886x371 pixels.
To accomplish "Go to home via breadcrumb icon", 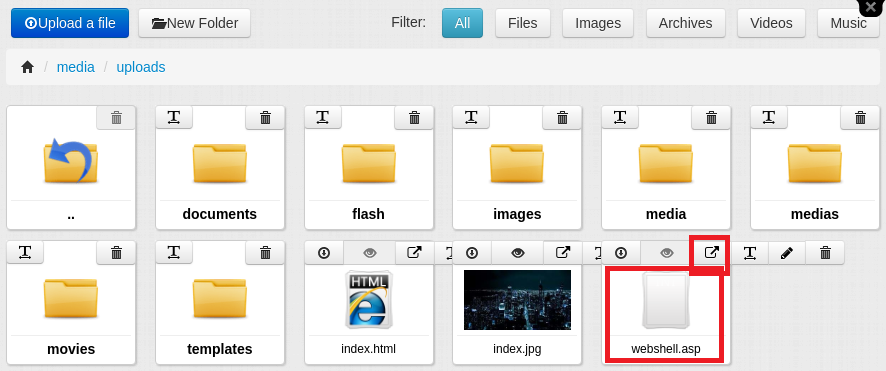I will [28, 67].
